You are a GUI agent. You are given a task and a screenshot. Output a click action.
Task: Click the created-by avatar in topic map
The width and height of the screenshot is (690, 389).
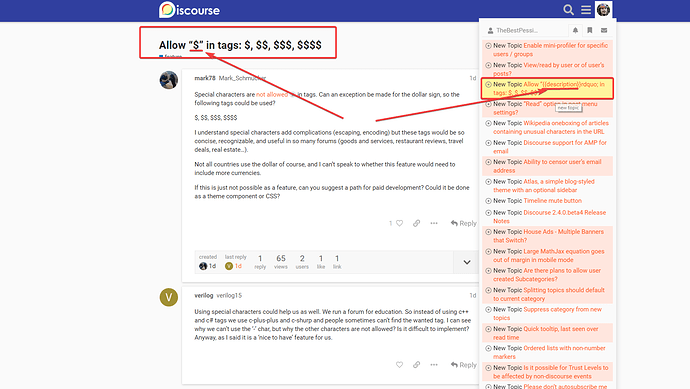(x=203, y=266)
